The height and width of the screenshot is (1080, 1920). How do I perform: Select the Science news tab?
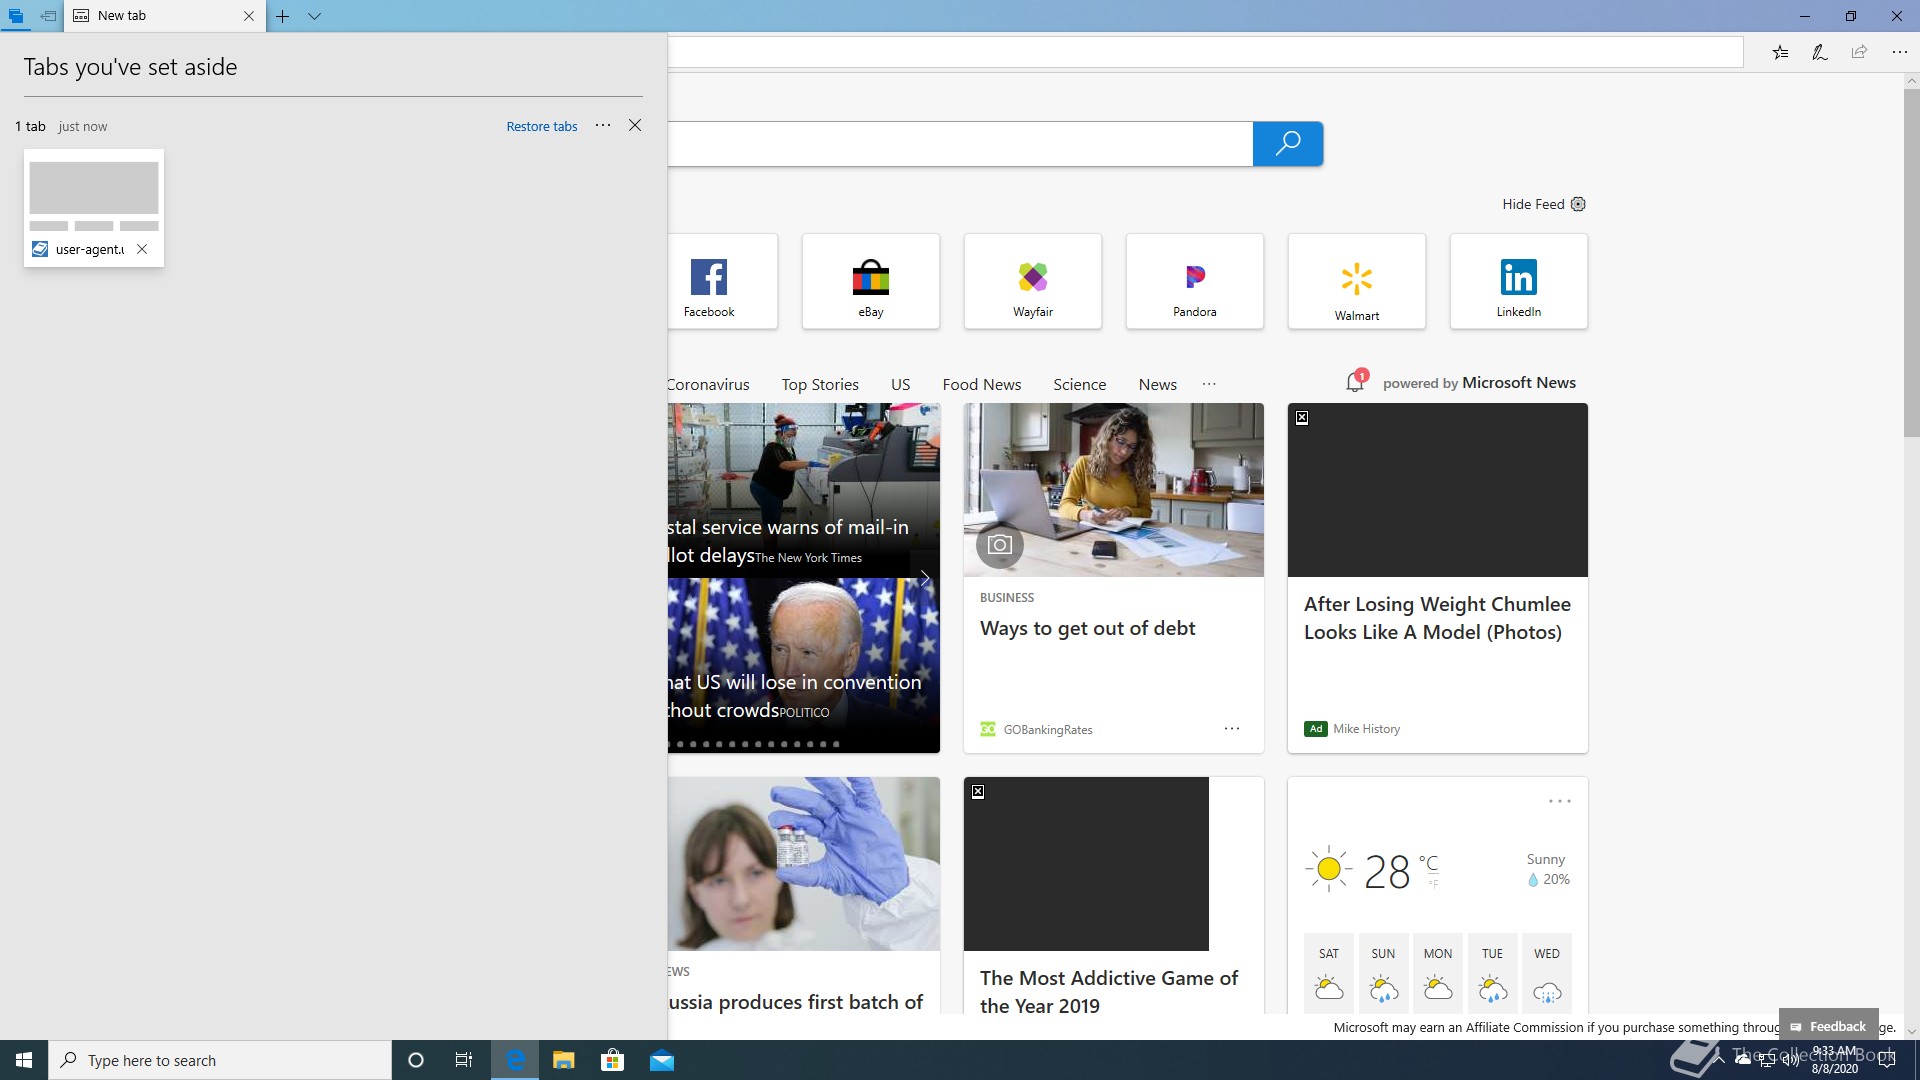click(x=1079, y=384)
